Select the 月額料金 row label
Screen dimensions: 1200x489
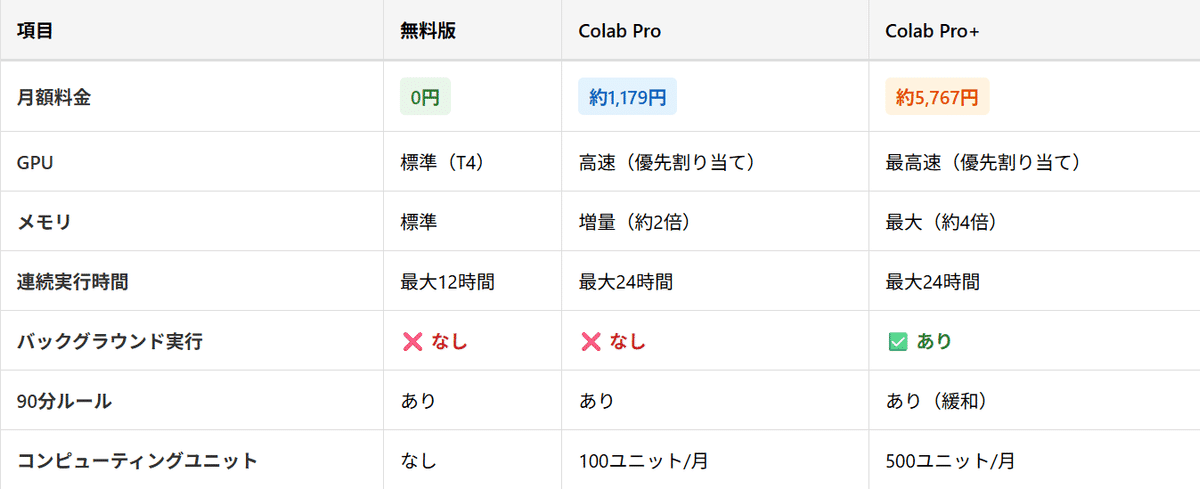(x=53, y=97)
